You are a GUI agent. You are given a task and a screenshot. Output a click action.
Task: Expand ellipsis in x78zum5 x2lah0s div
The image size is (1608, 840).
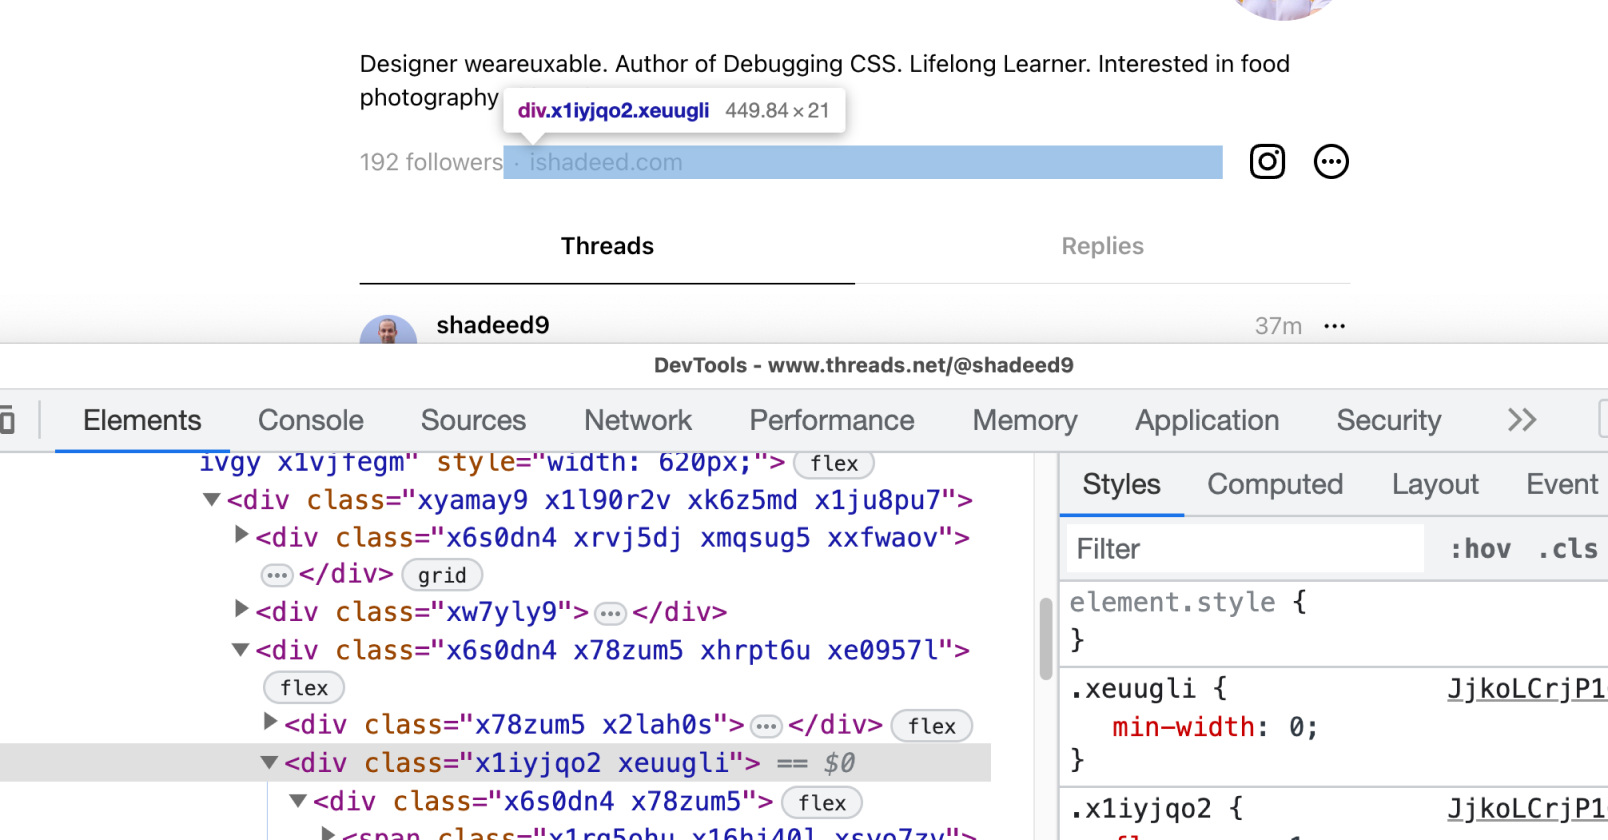766,726
